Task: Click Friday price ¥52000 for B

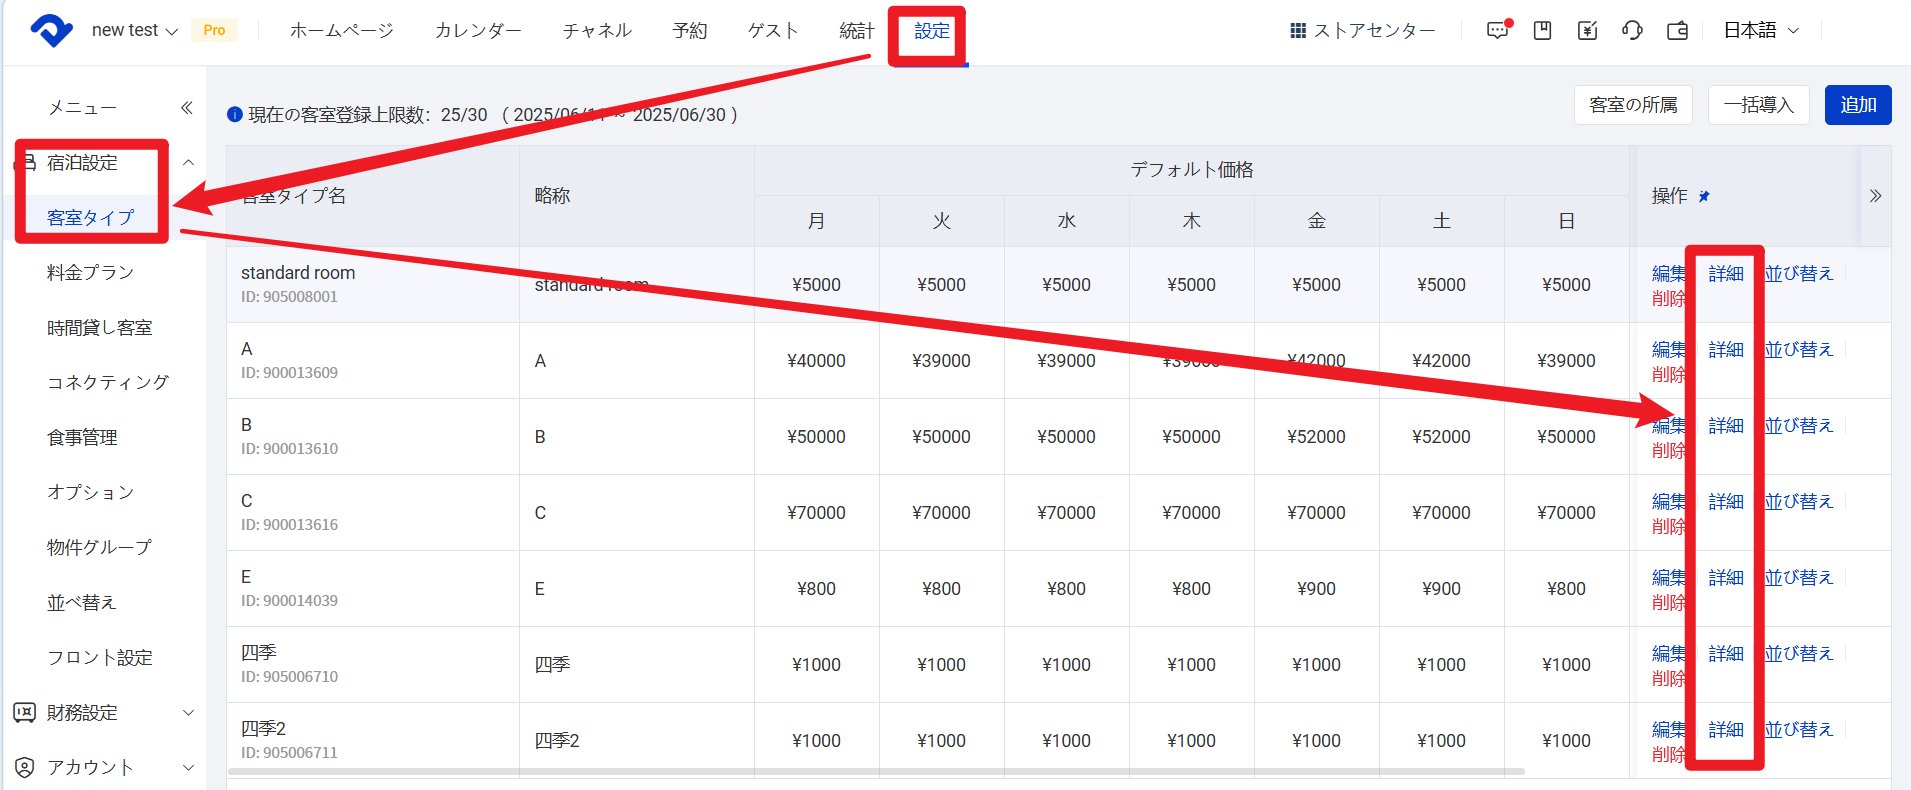Action: click(x=1316, y=437)
